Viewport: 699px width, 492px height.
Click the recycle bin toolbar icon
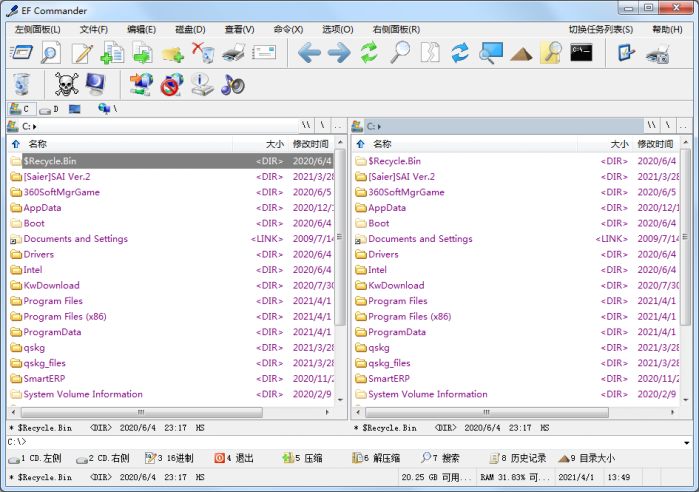(21, 84)
